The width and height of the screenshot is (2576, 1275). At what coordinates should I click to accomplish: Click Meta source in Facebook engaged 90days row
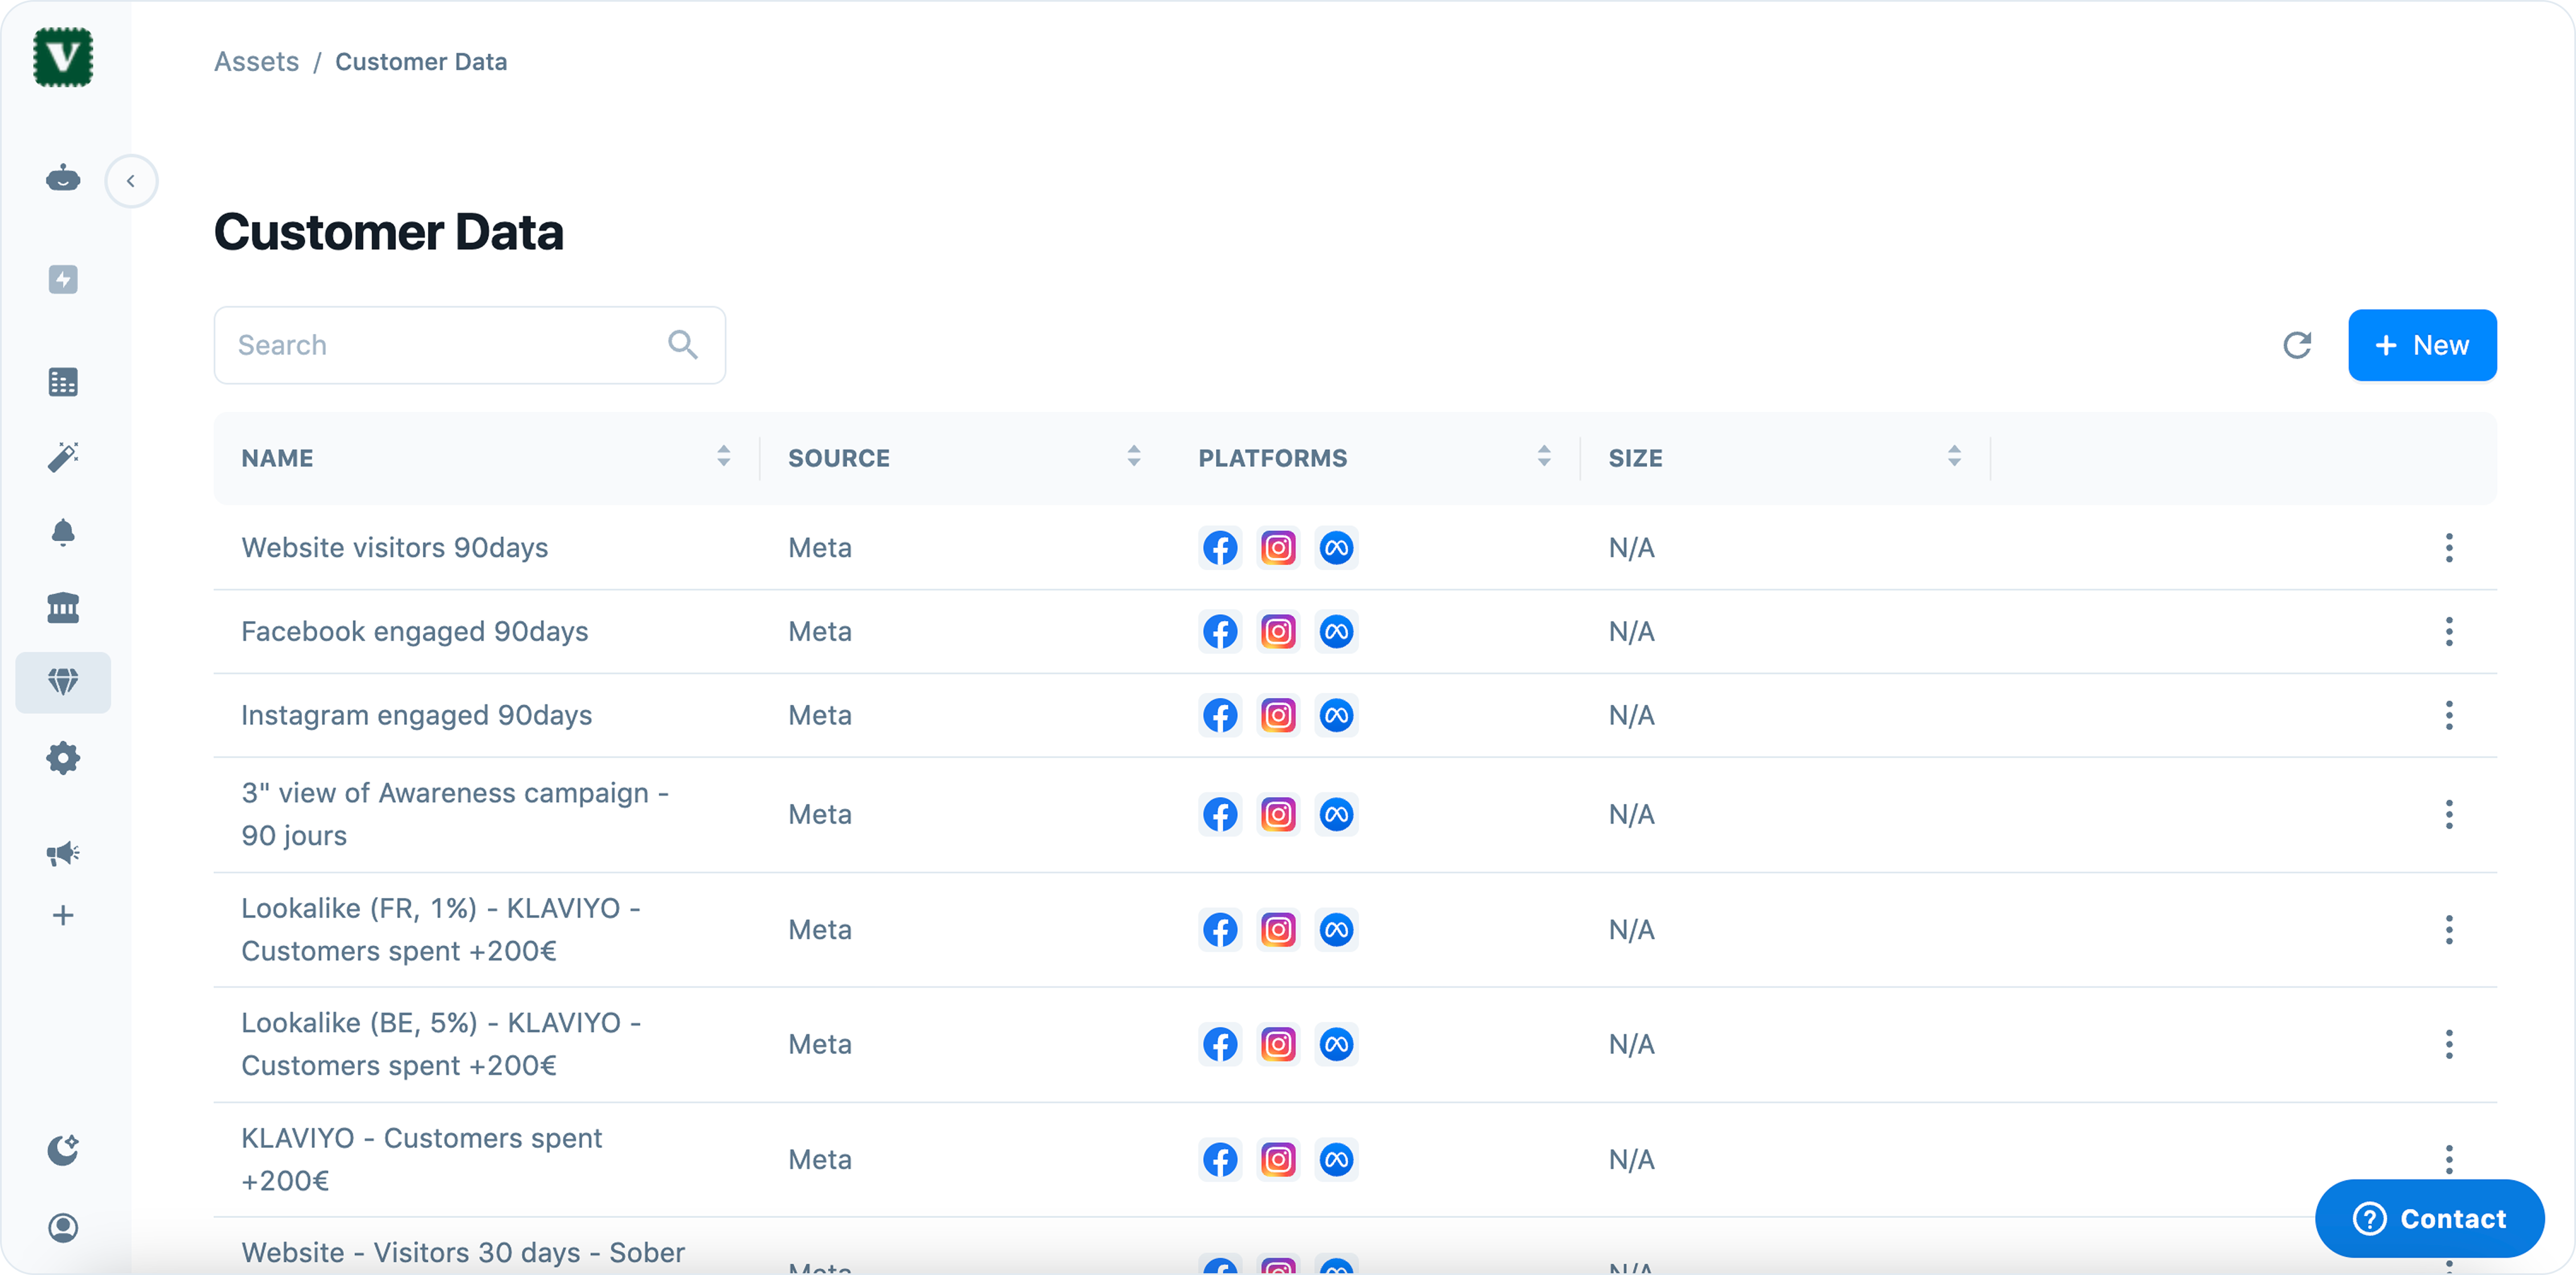(x=820, y=632)
